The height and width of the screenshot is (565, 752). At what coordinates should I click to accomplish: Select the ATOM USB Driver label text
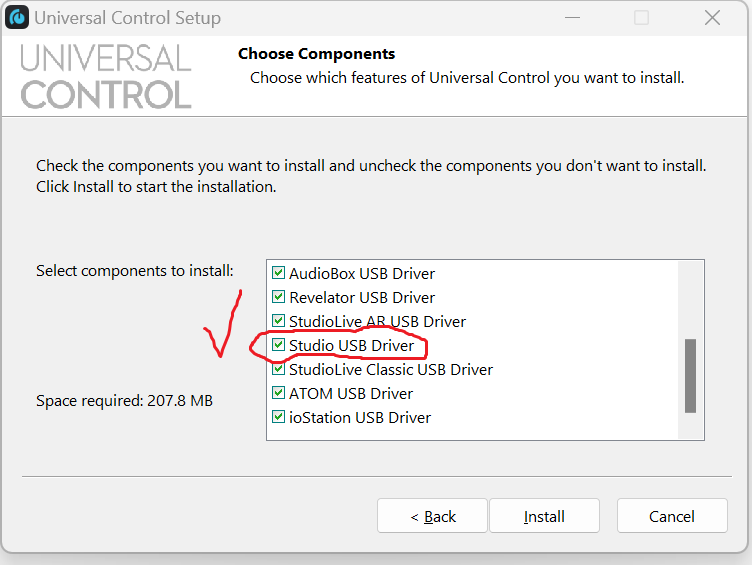pyautogui.click(x=351, y=393)
